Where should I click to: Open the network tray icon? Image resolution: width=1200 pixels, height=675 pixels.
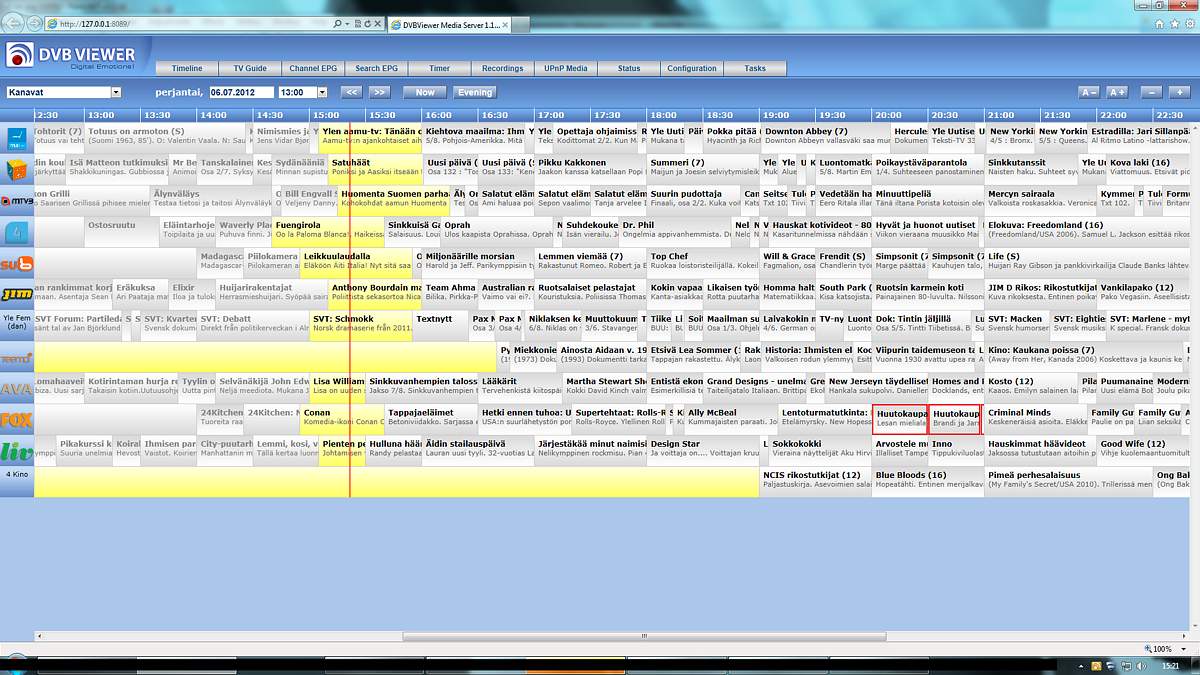(1126, 665)
